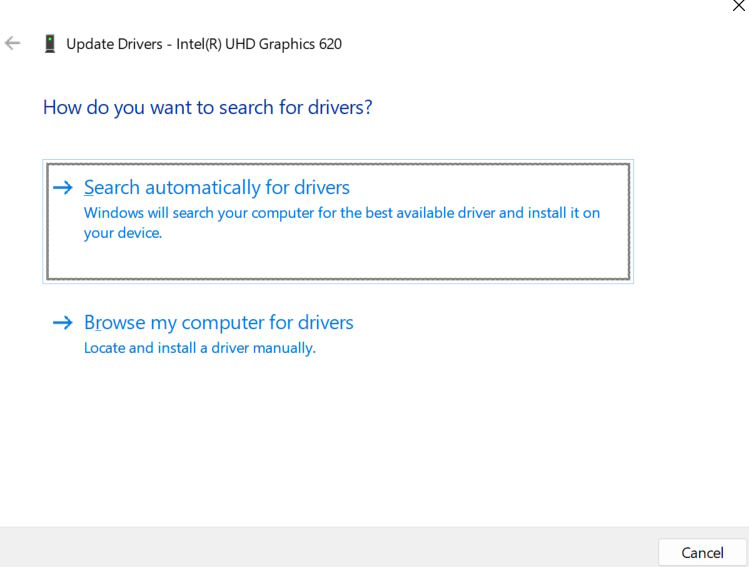Image resolution: width=749 pixels, height=567 pixels.
Task: Click empty space inside the focused Search automatically box
Action: (x=400, y=260)
